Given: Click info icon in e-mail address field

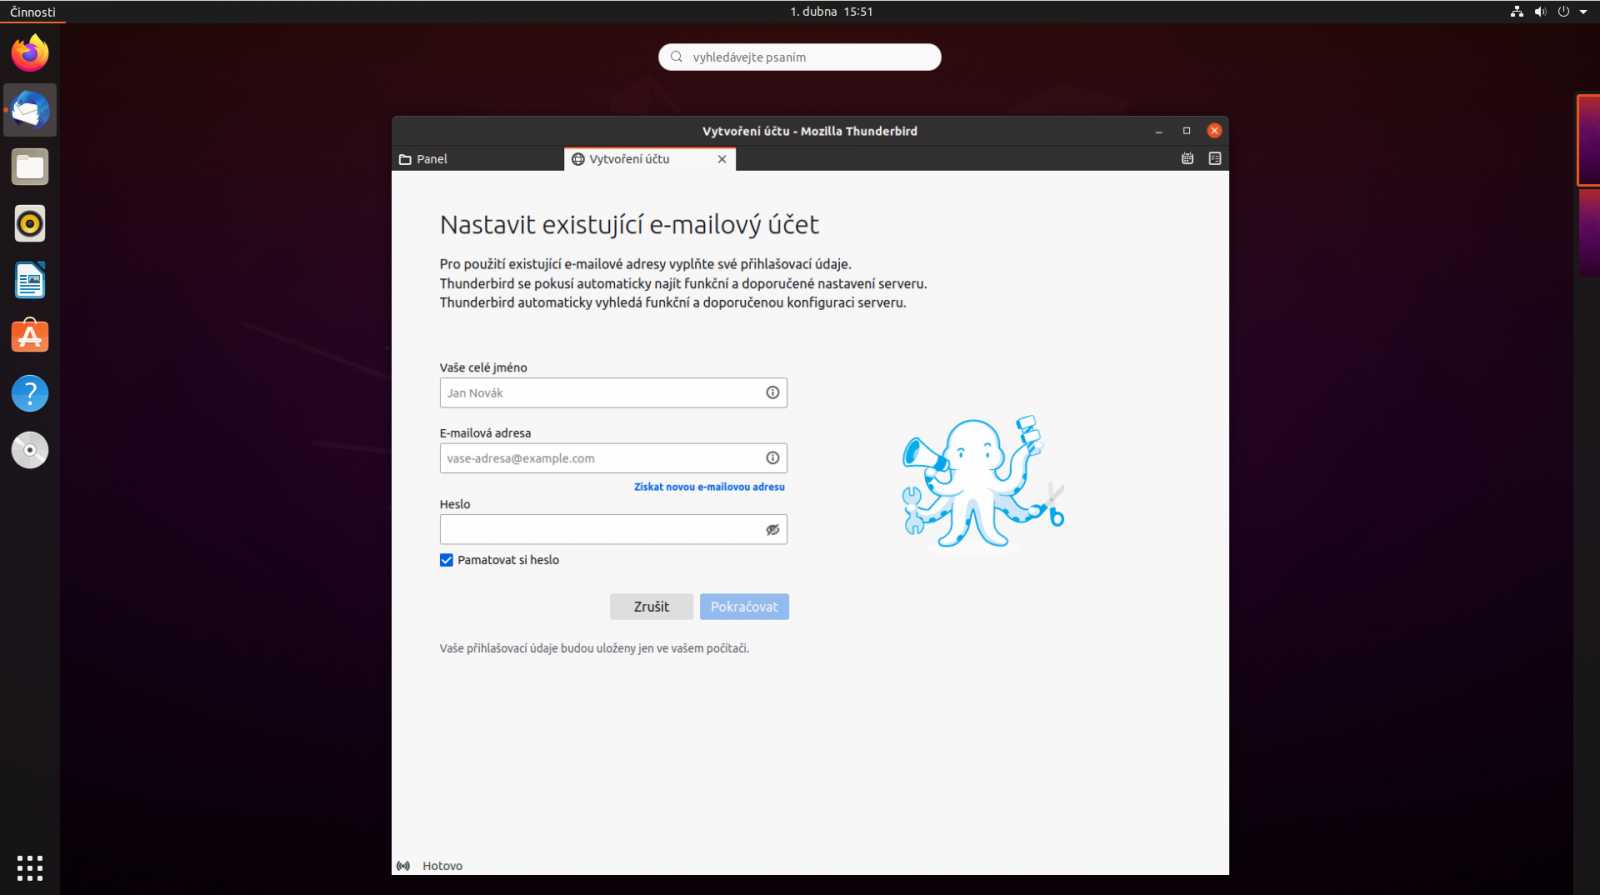Looking at the screenshot, I should tap(773, 458).
